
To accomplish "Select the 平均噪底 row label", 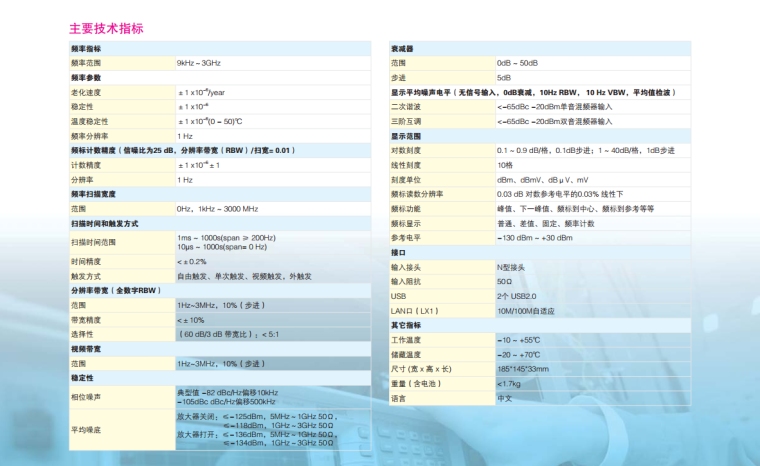I will (86, 428).
